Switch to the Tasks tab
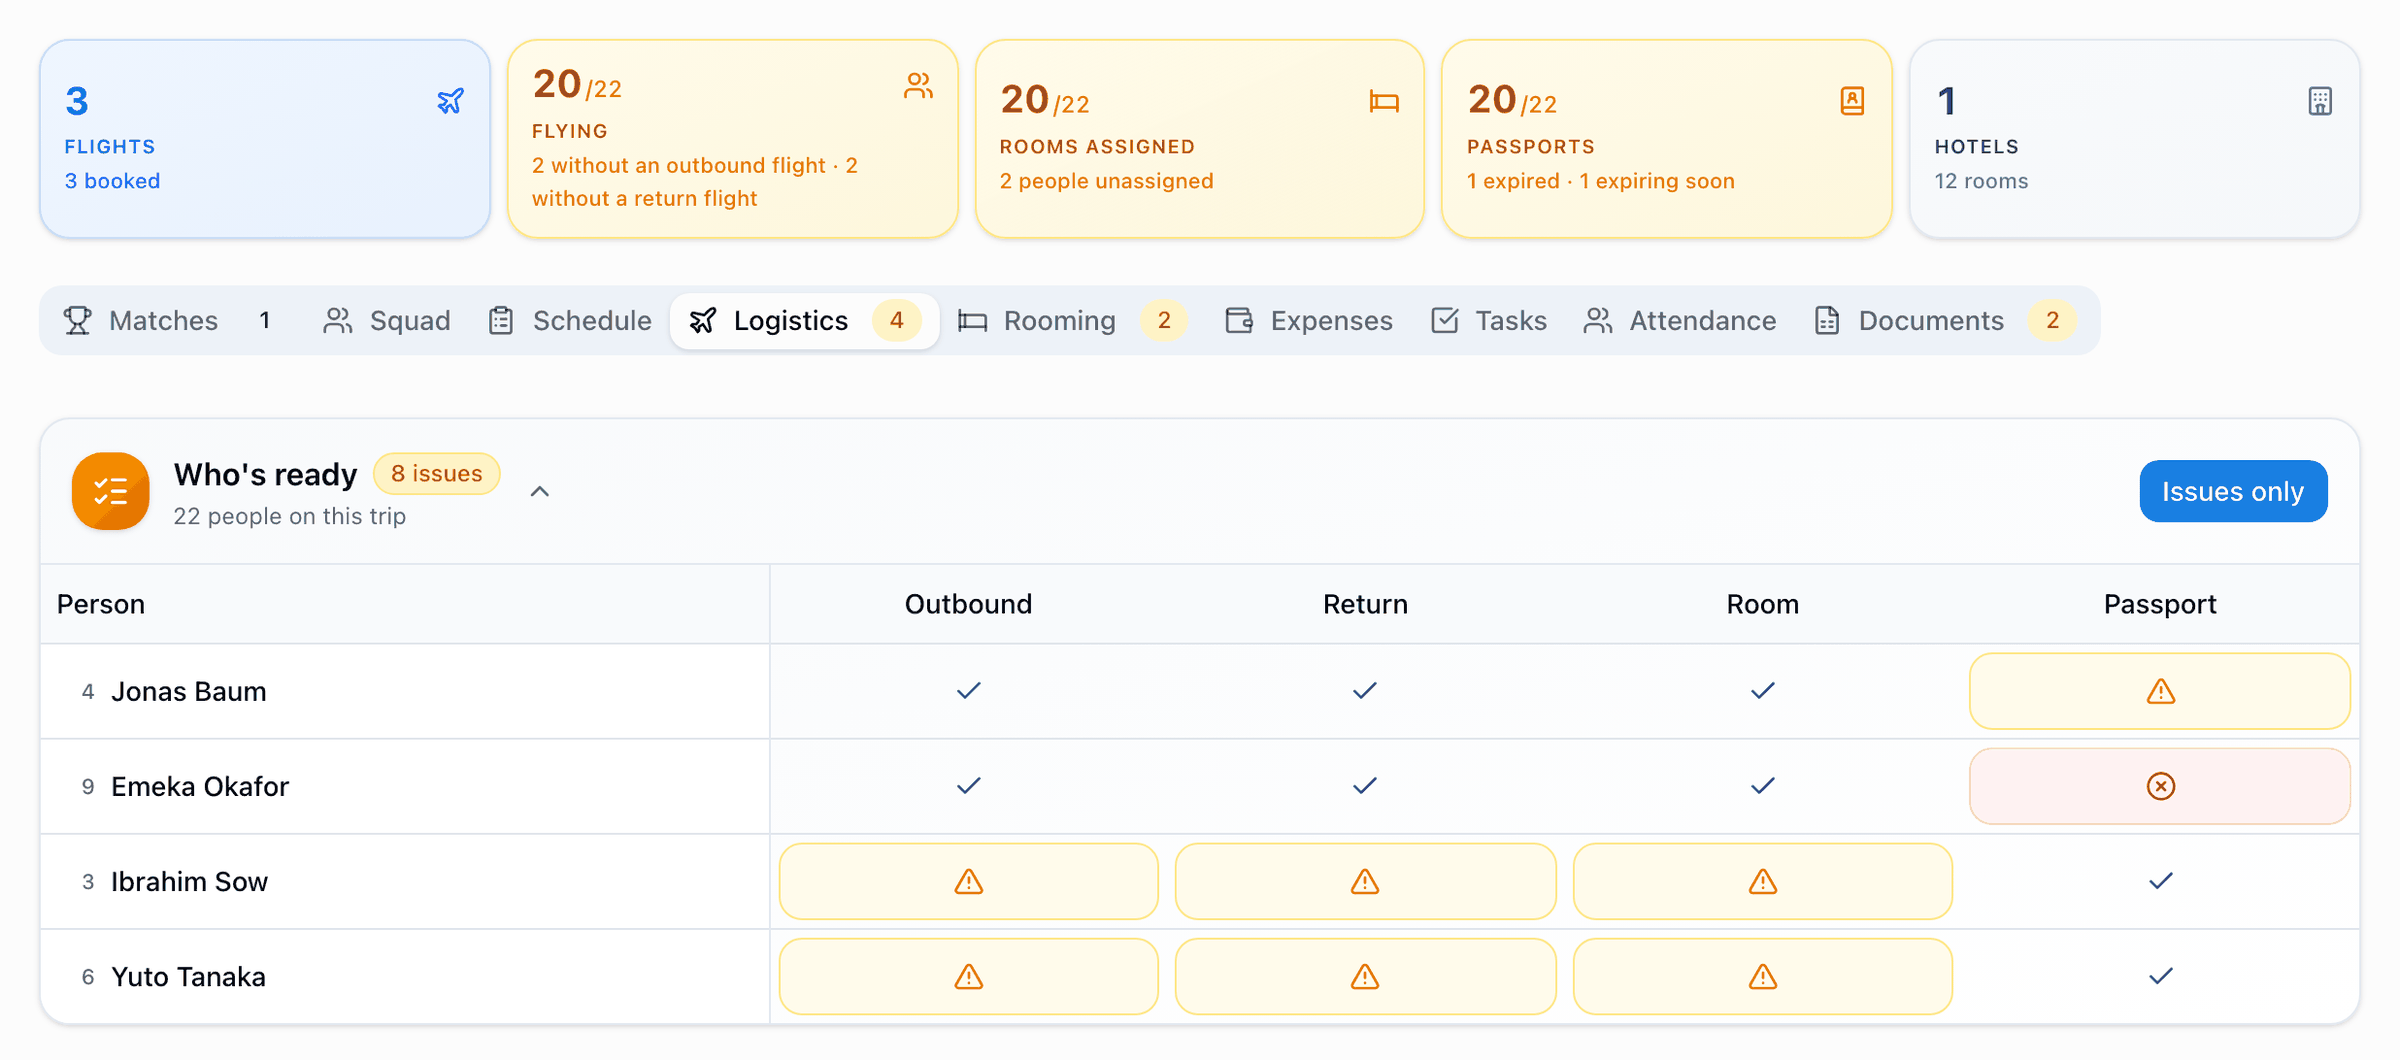The height and width of the screenshot is (1060, 2400). (x=1489, y=320)
